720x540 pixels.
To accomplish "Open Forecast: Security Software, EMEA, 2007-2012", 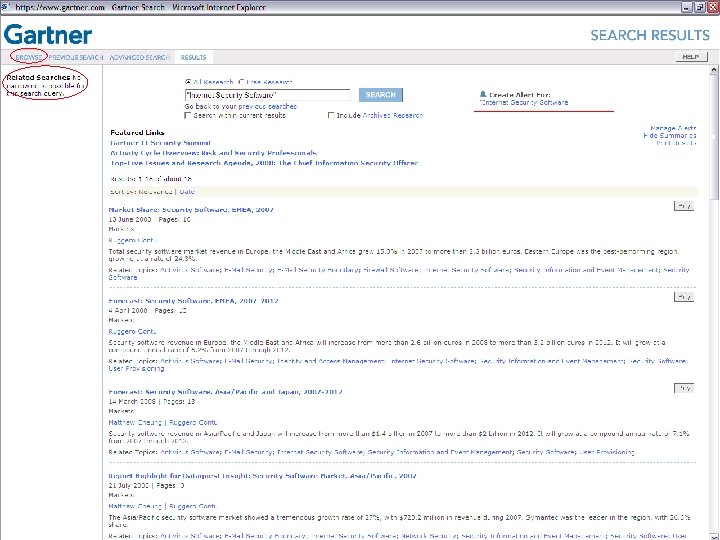I will click(x=193, y=301).
